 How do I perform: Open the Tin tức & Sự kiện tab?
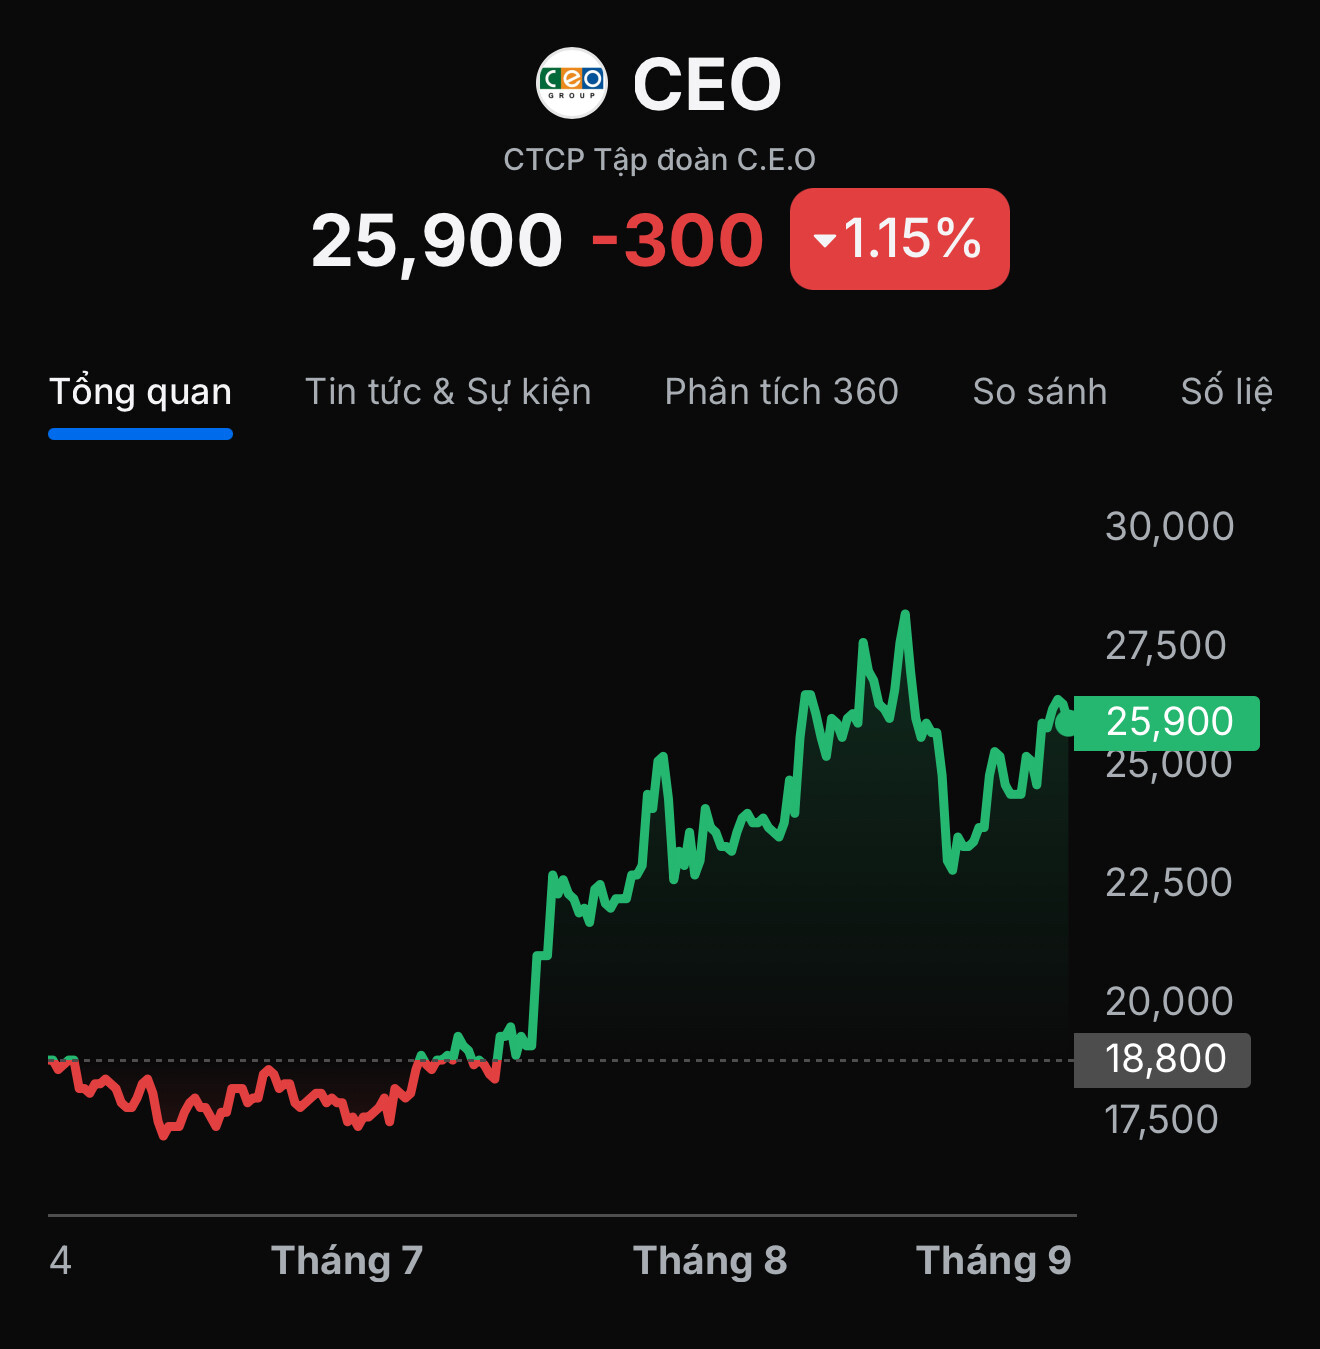coord(448,392)
